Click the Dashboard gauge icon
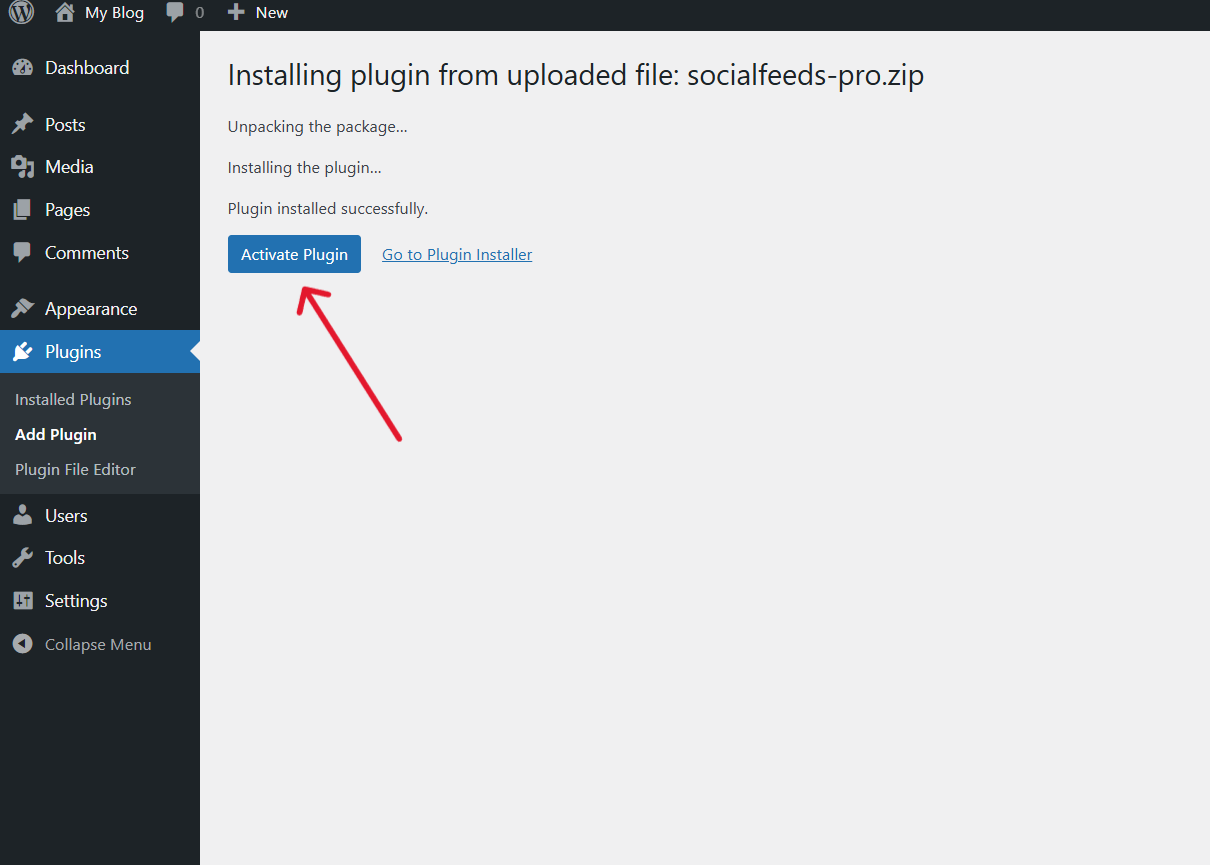The width and height of the screenshot is (1210, 865). (x=22, y=68)
